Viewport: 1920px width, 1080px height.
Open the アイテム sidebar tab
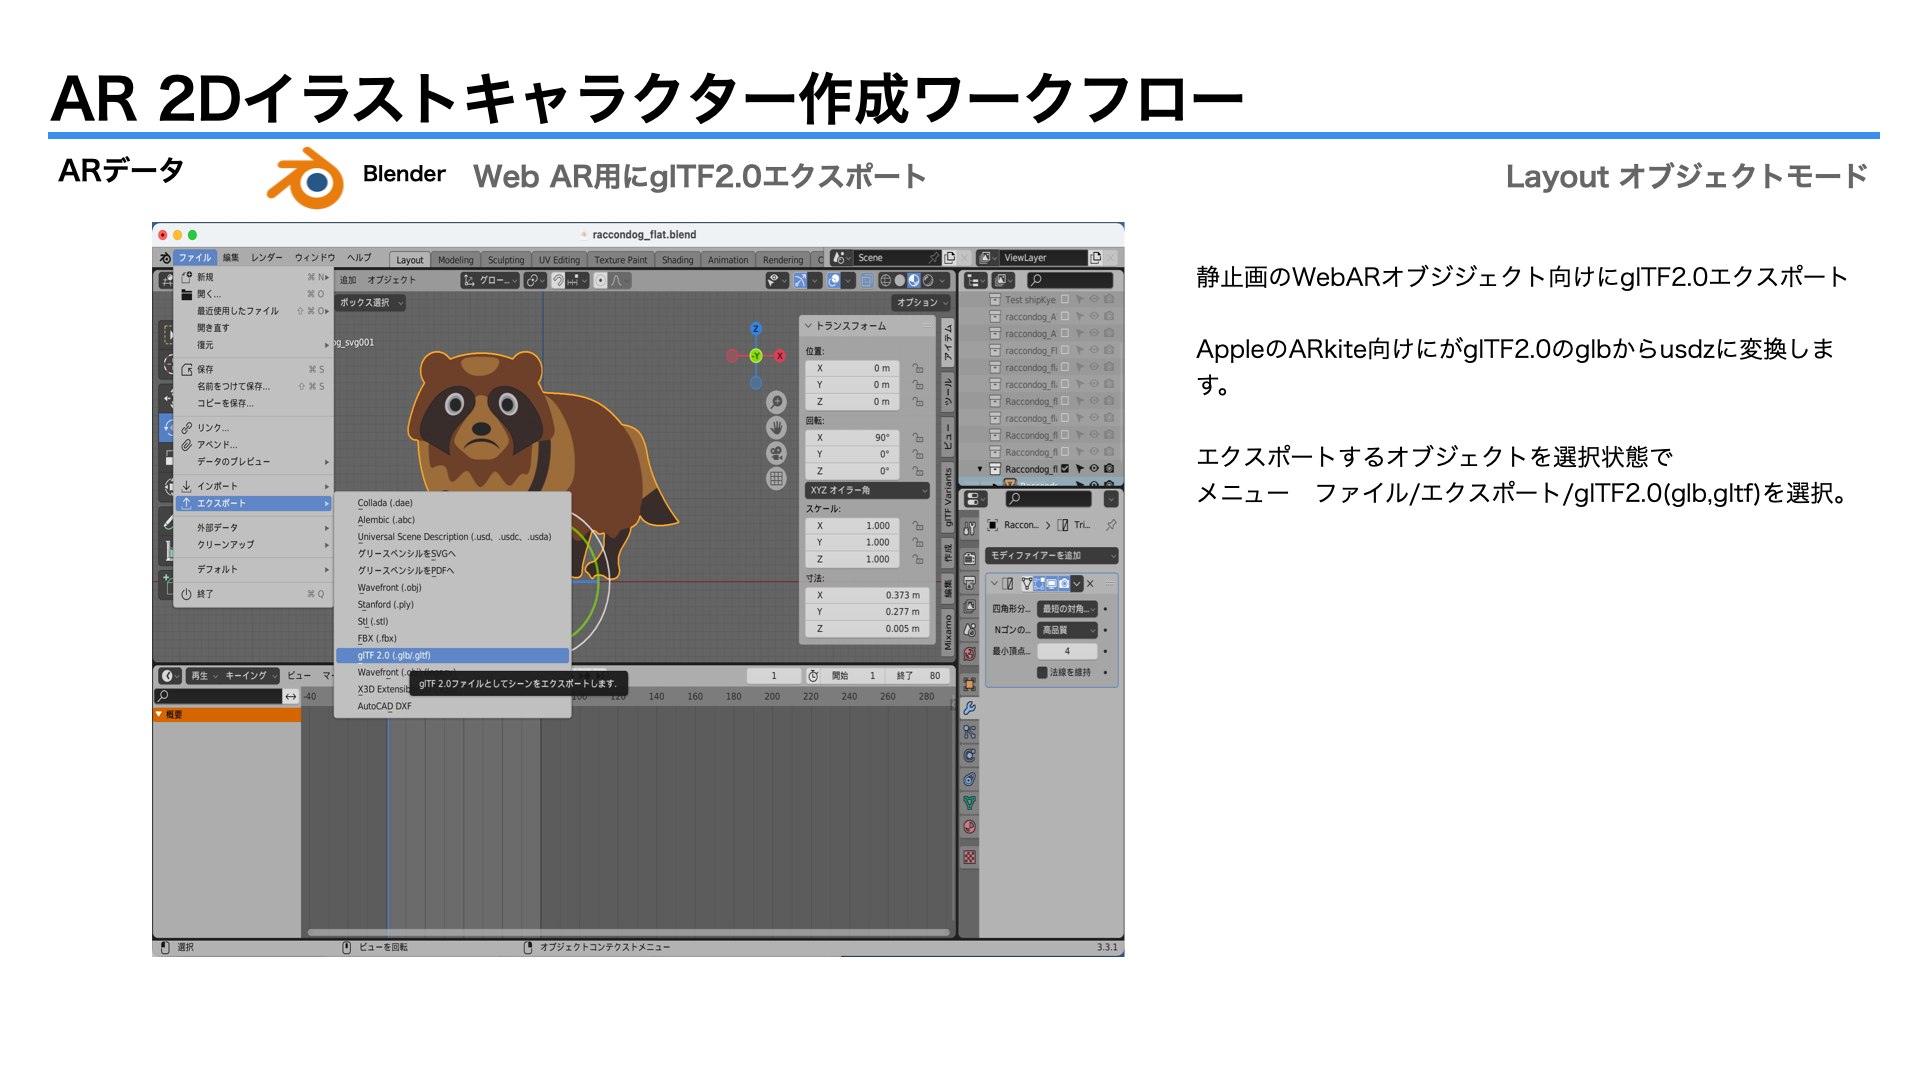click(948, 344)
